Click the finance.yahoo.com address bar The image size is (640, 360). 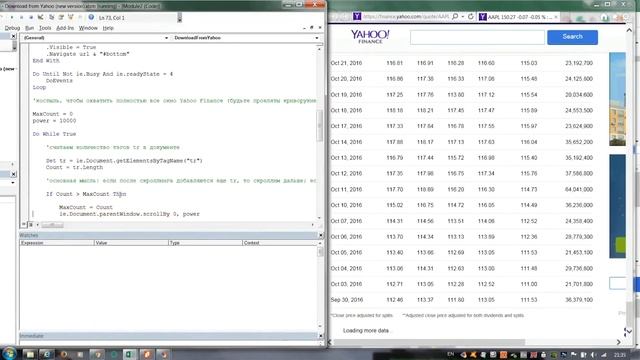coord(406,17)
